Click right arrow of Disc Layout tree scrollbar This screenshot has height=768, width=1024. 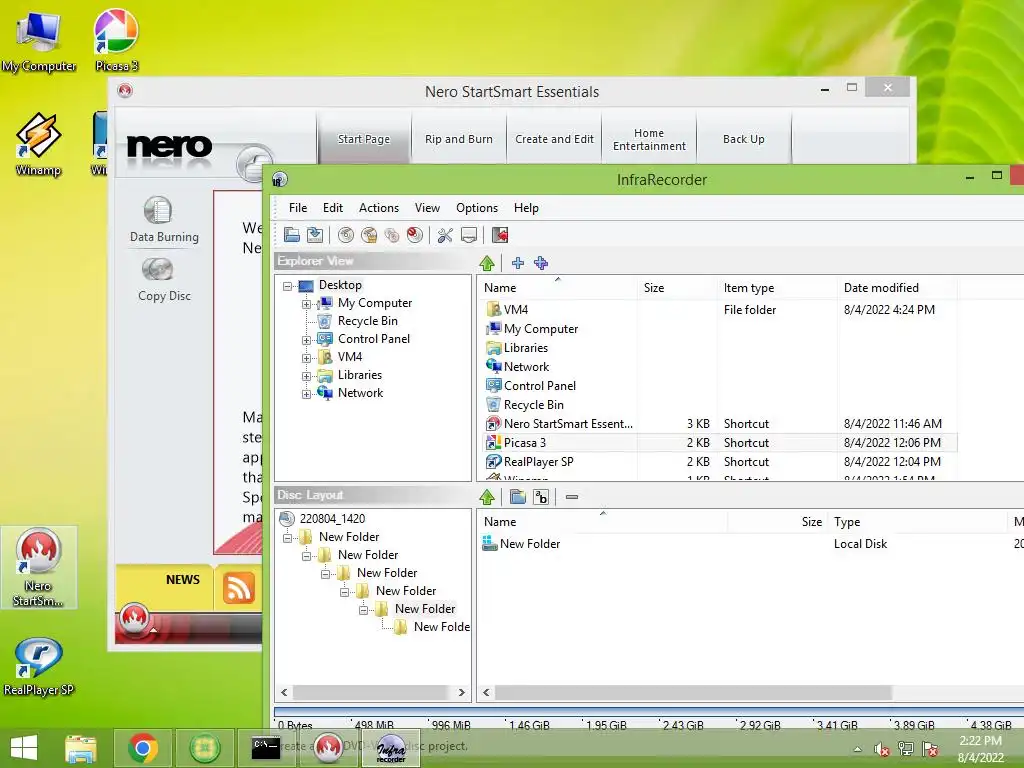[x=462, y=692]
